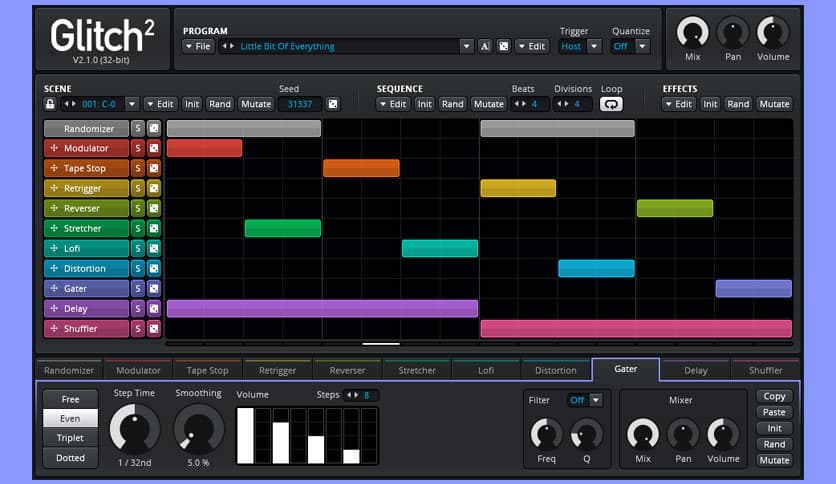Click the dice icon on the Distortion row
The height and width of the screenshot is (484, 836).
(x=154, y=268)
